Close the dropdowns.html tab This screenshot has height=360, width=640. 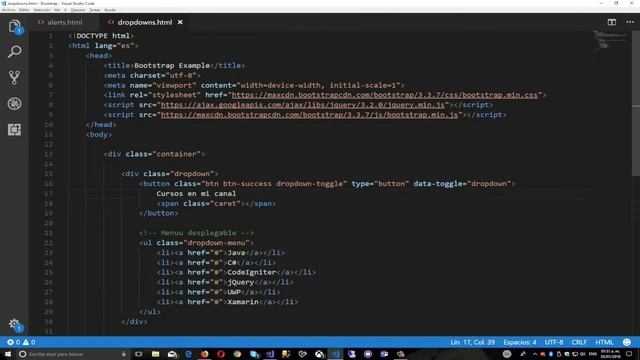point(180,22)
